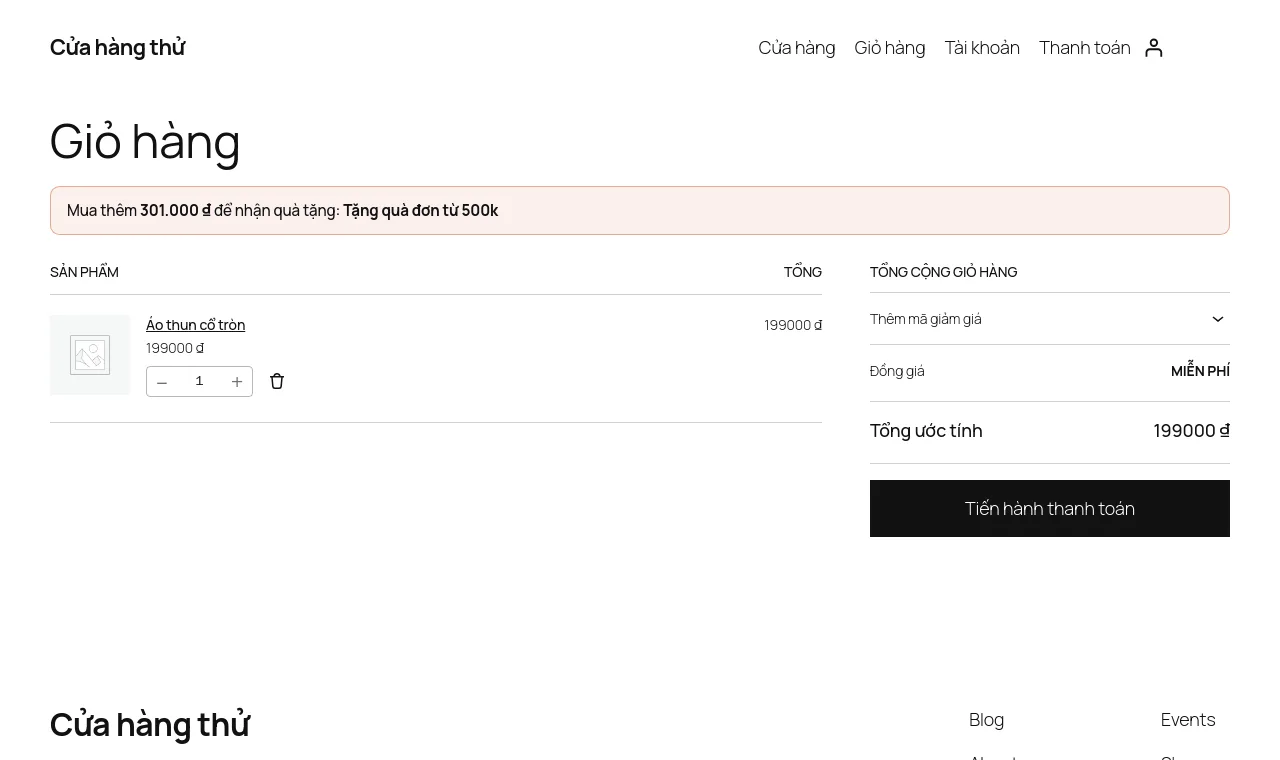Focus the quantity input field
The width and height of the screenshot is (1280, 760).
tap(199, 381)
